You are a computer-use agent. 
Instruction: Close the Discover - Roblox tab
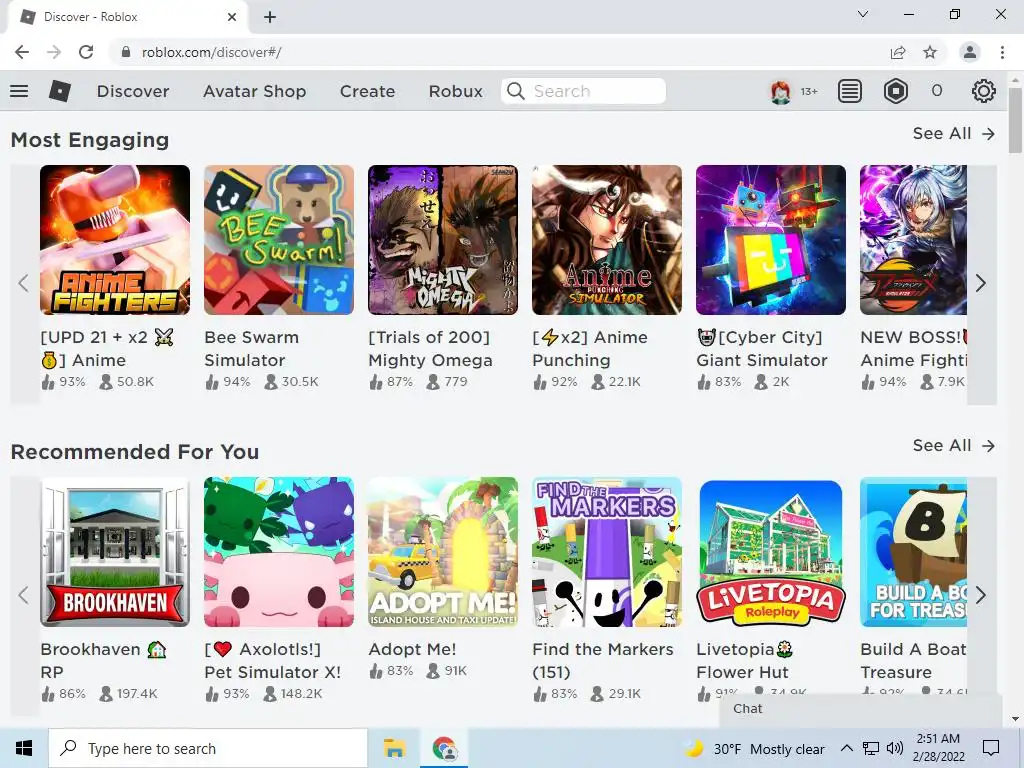232,17
